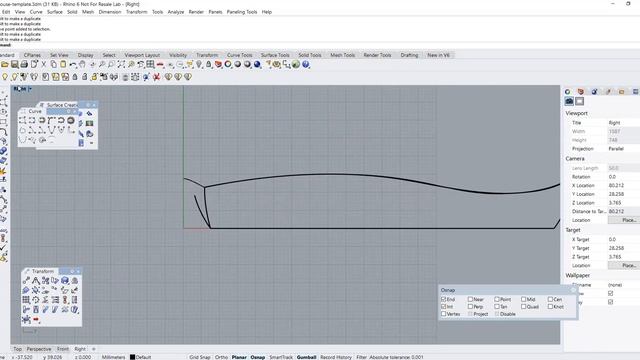Screen dimensions: 640x360
Task: Click the Undo arrow icon
Action: 73,64
